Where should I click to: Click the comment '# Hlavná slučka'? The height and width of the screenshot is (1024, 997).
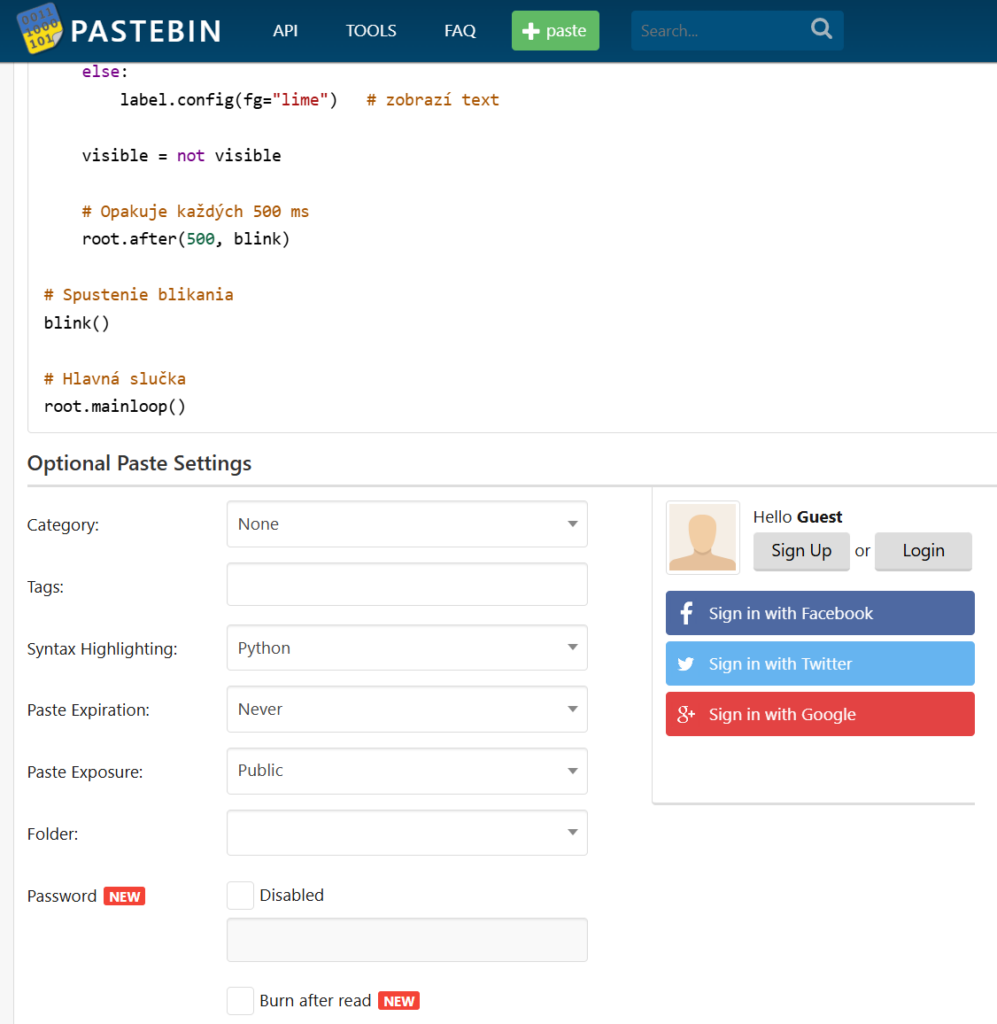tap(115, 379)
